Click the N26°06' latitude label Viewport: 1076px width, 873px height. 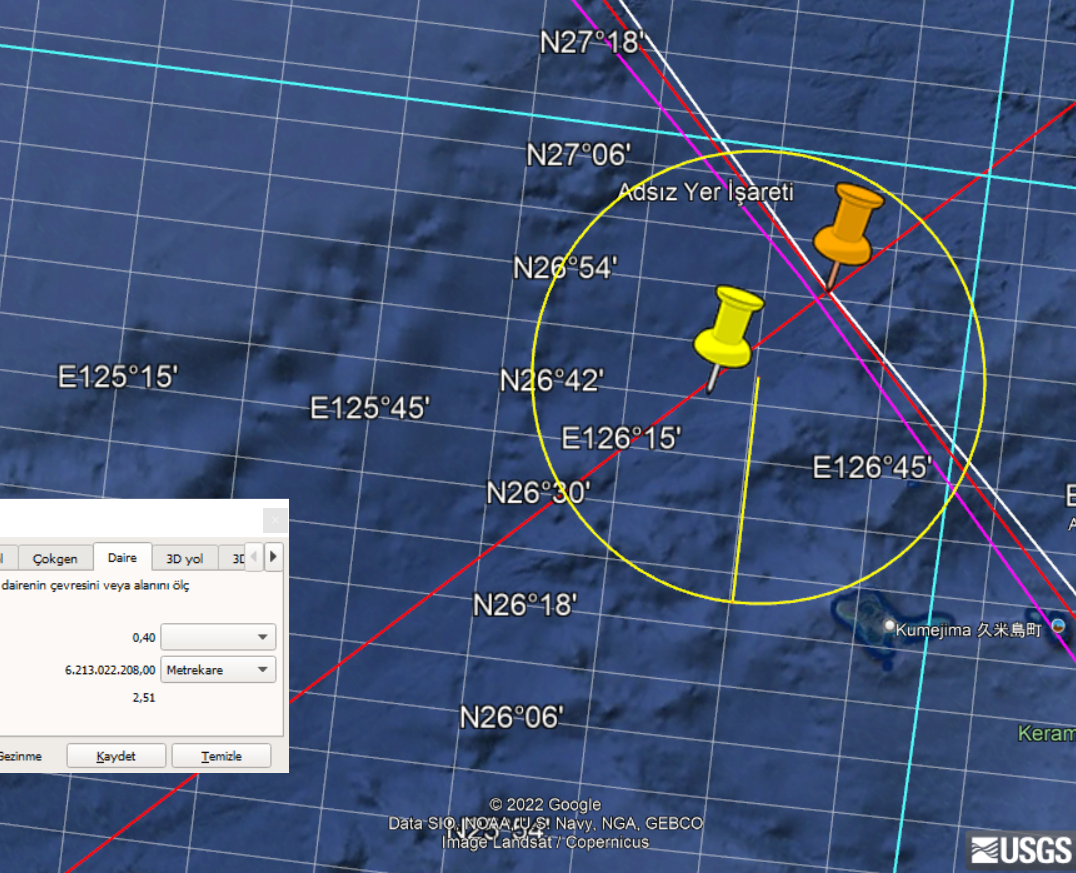click(x=512, y=718)
